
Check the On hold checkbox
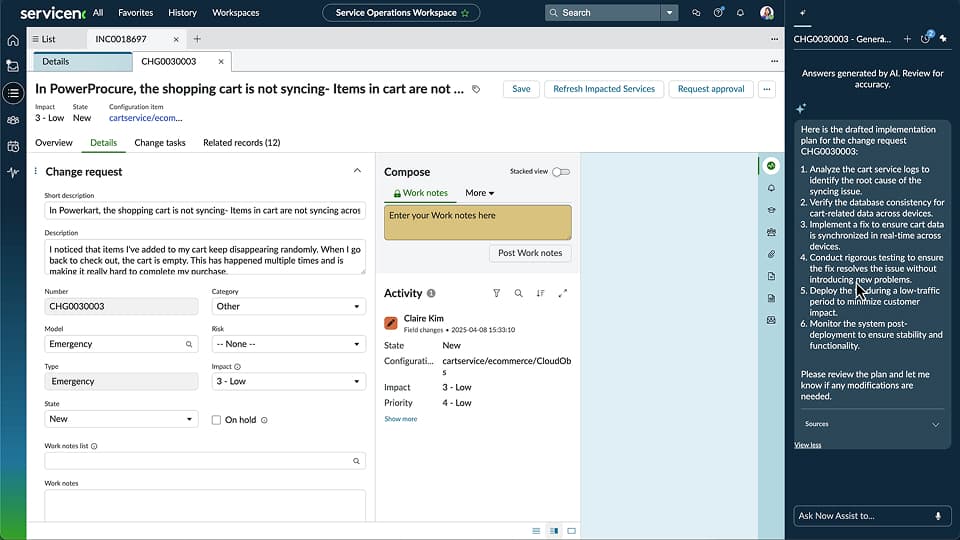coord(217,420)
